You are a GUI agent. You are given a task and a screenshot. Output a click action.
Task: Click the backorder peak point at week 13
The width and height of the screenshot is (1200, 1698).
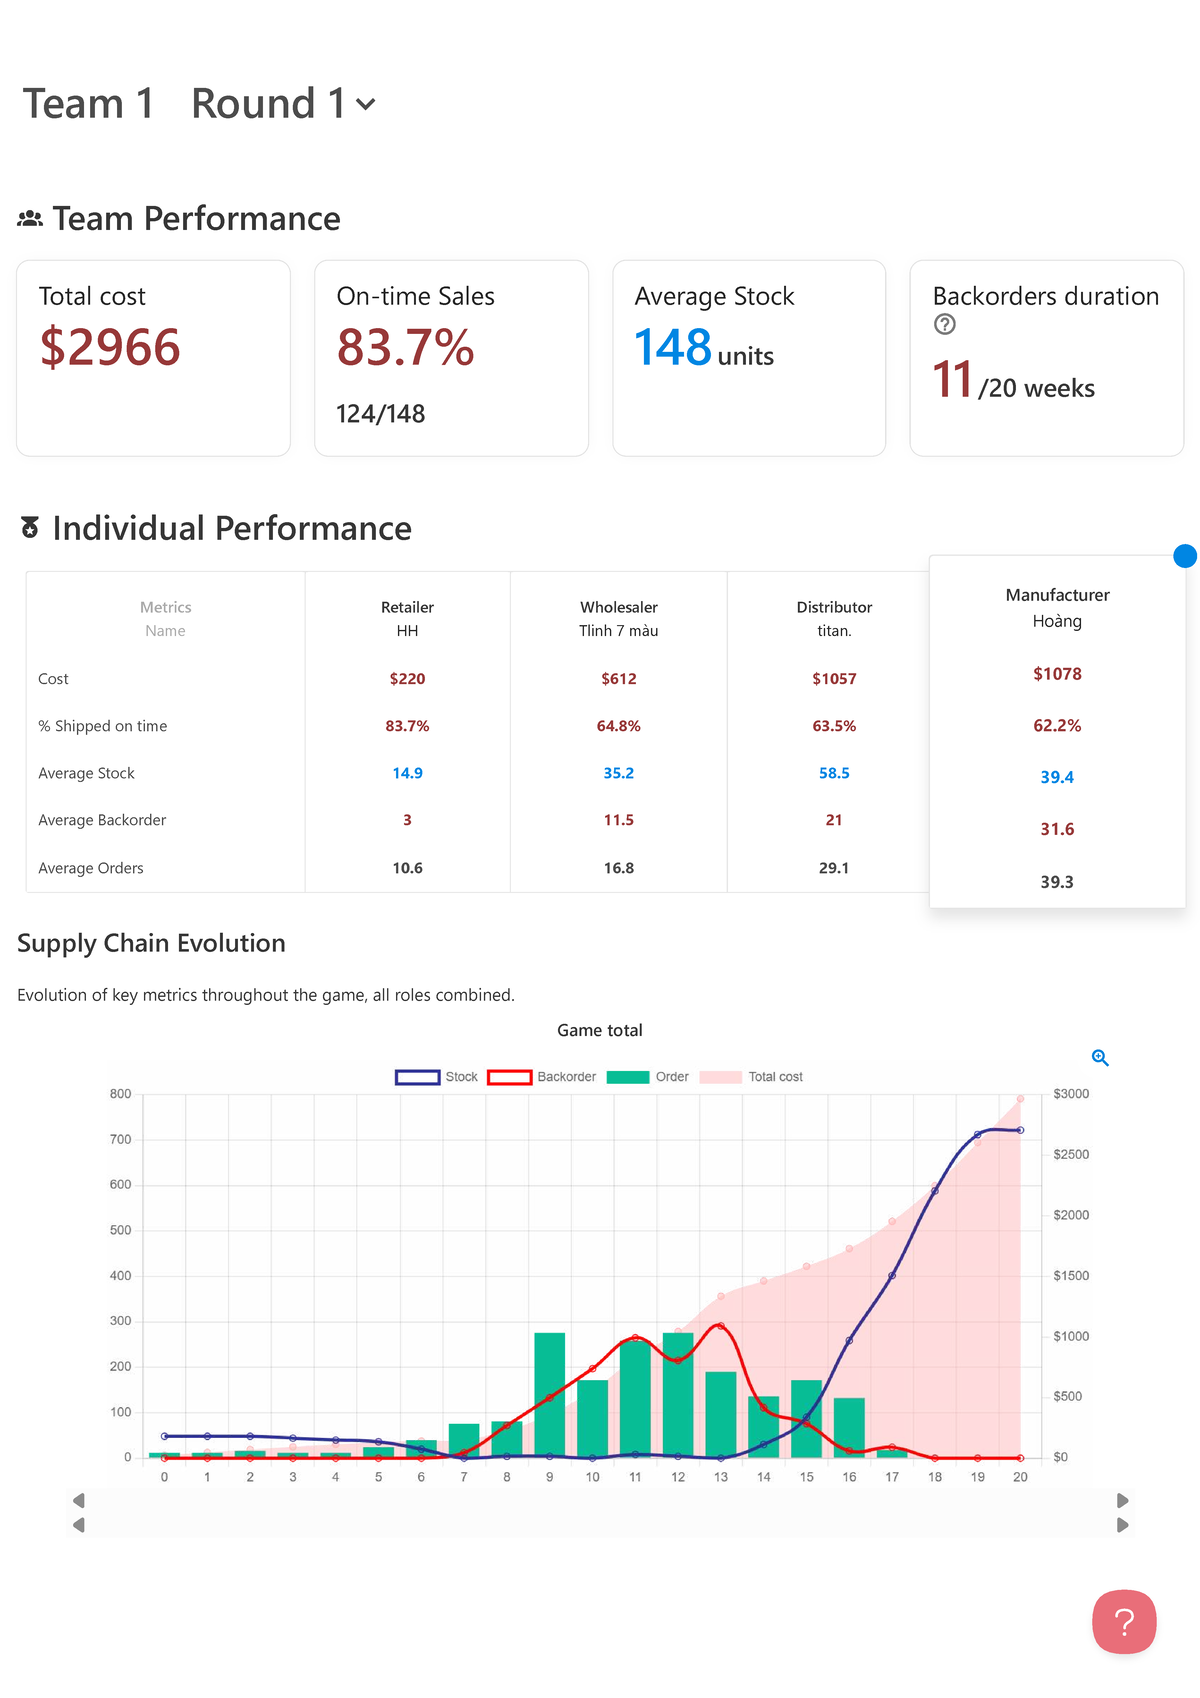tap(721, 1326)
